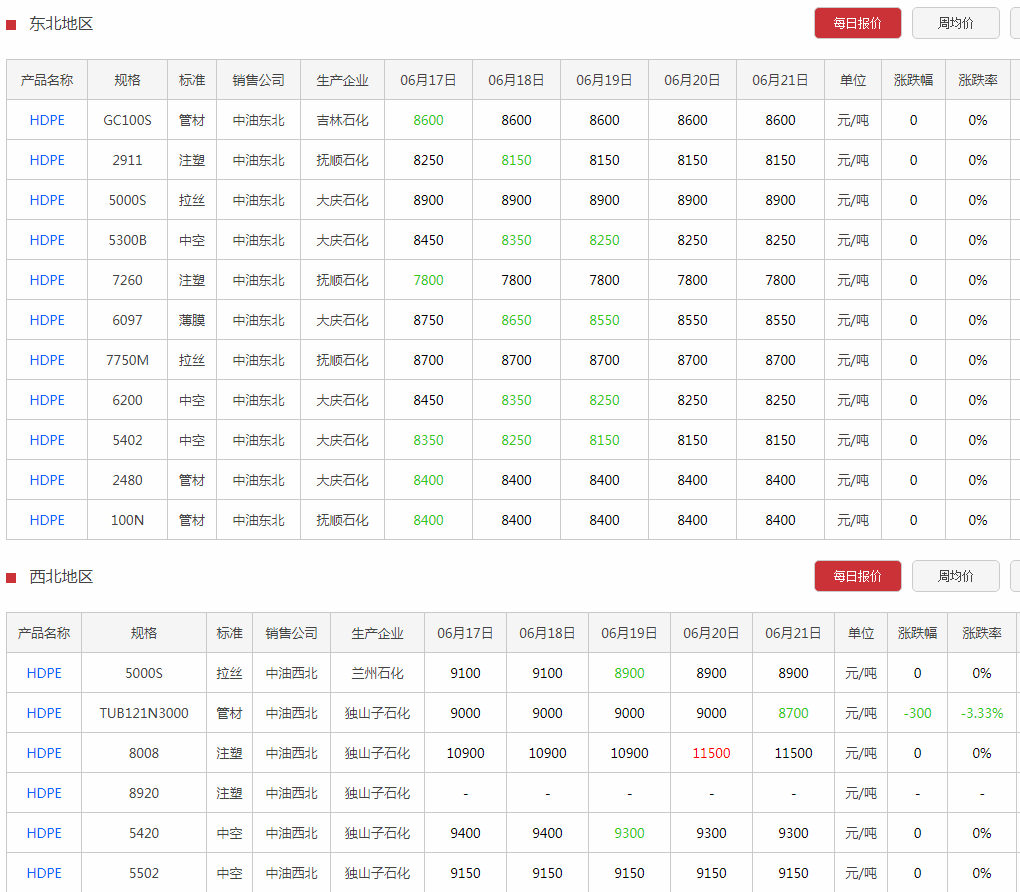Viewport: 1020px width, 892px height.
Task: Click TUB121N3000 specification cell
Action: 144,713
